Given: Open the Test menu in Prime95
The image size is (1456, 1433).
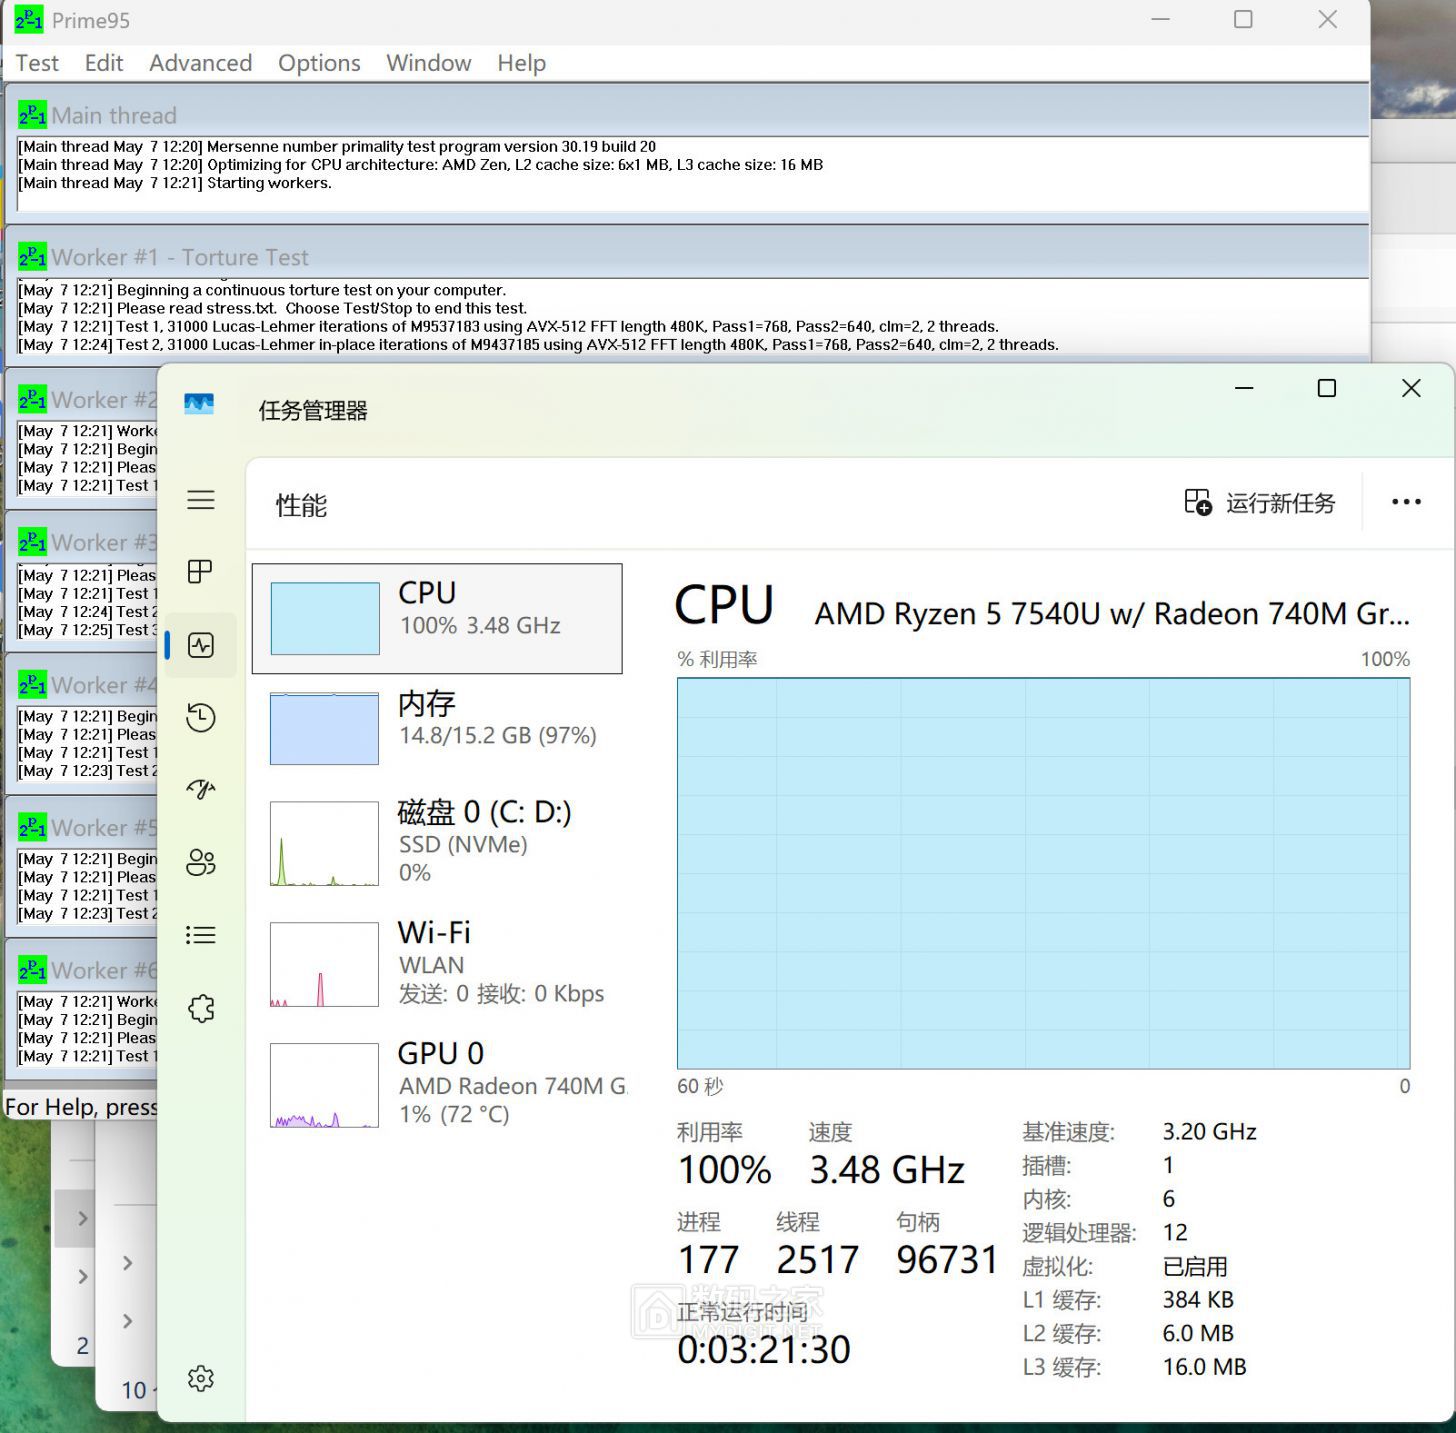Looking at the screenshot, I should [37, 63].
